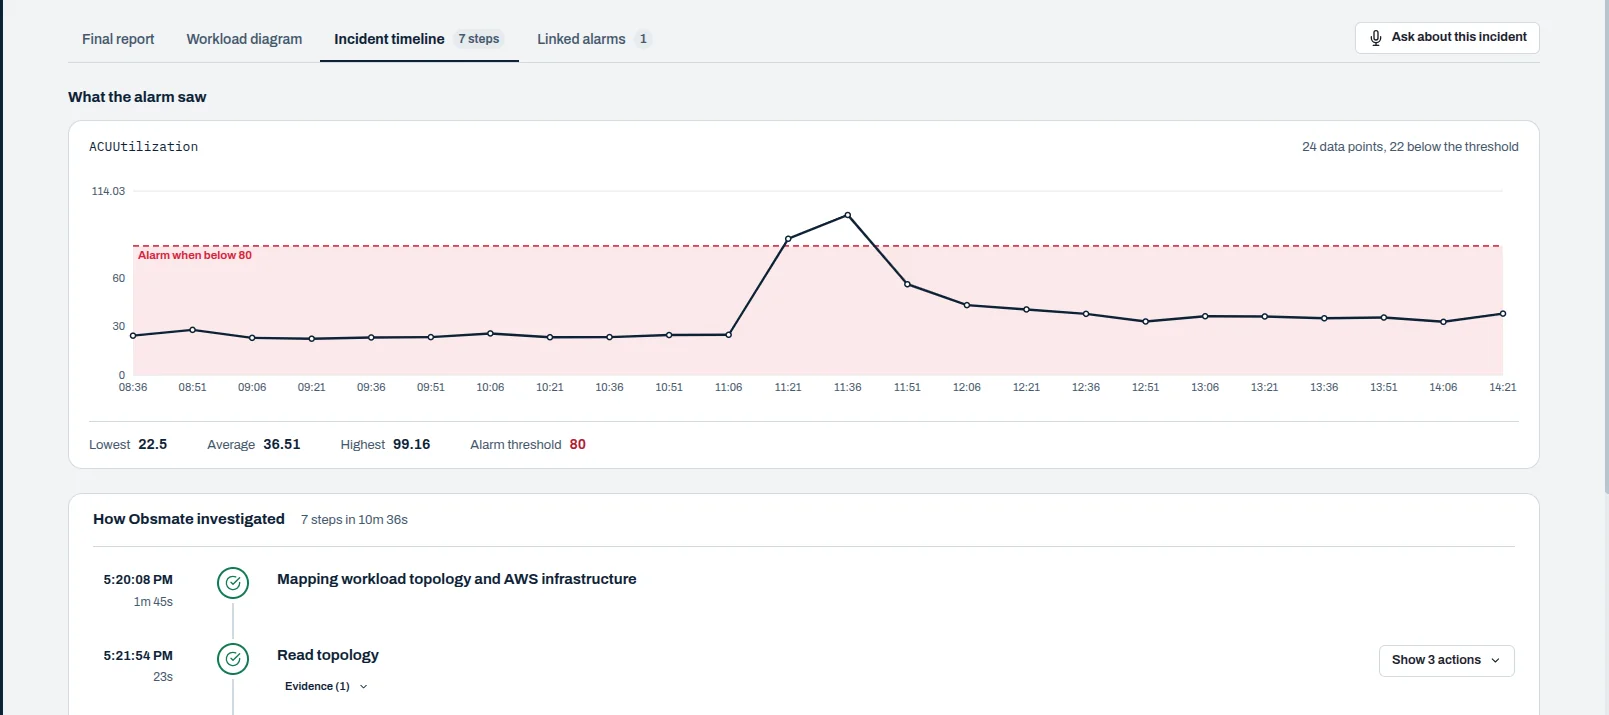Image resolution: width=1609 pixels, height=715 pixels.
Task: Click the Lowest 22.5 statistic
Action: [128, 444]
